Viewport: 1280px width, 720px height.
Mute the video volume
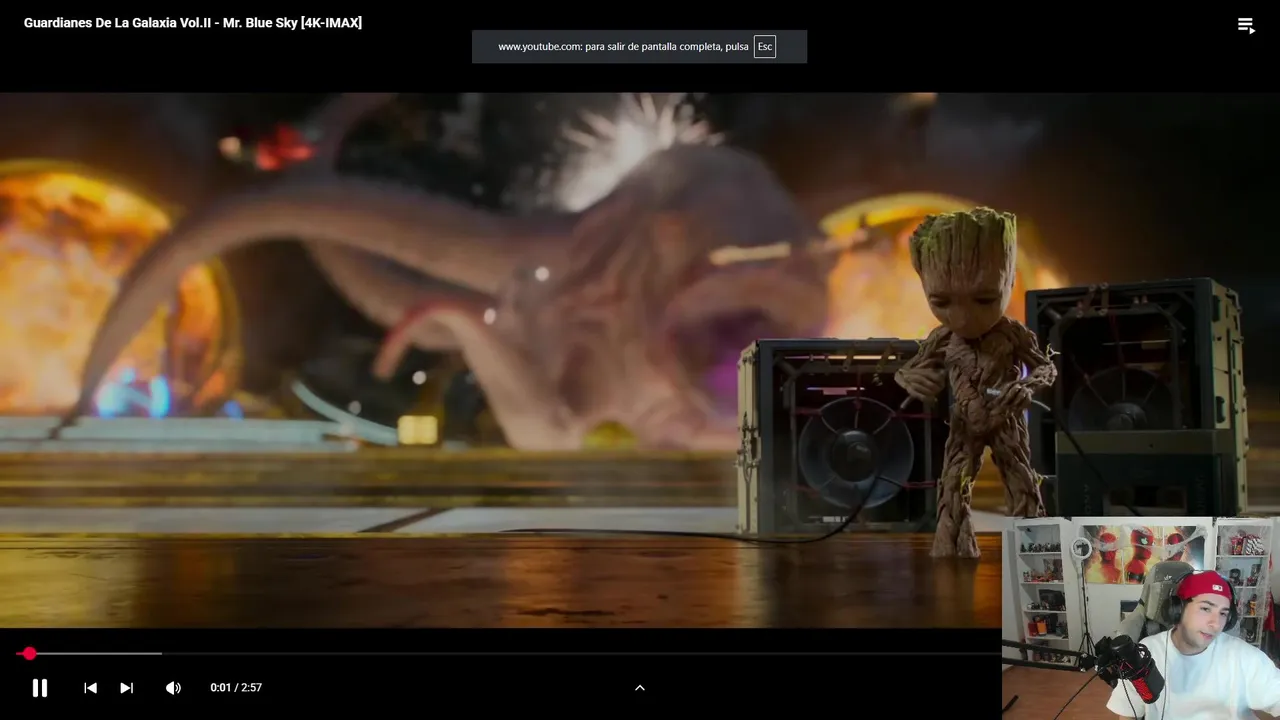[173, 688]
